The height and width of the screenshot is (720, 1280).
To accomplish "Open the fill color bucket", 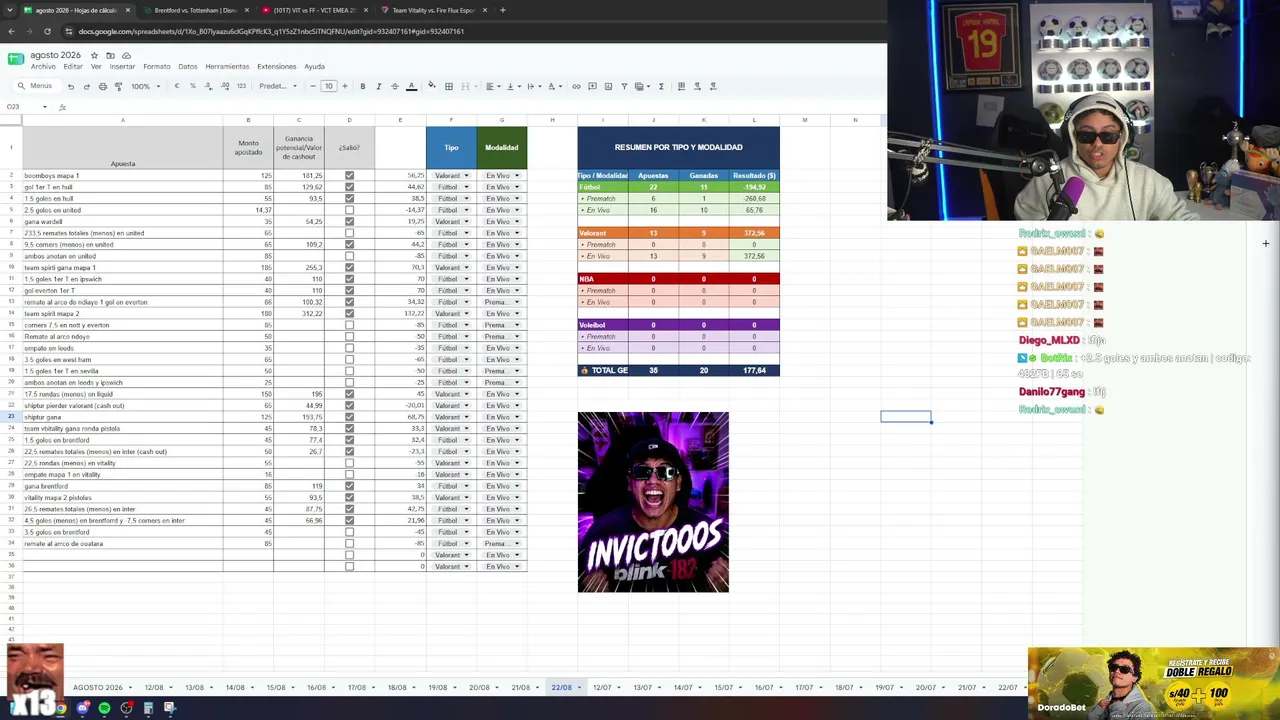I will pyautogui.click(x=432, y=86).
